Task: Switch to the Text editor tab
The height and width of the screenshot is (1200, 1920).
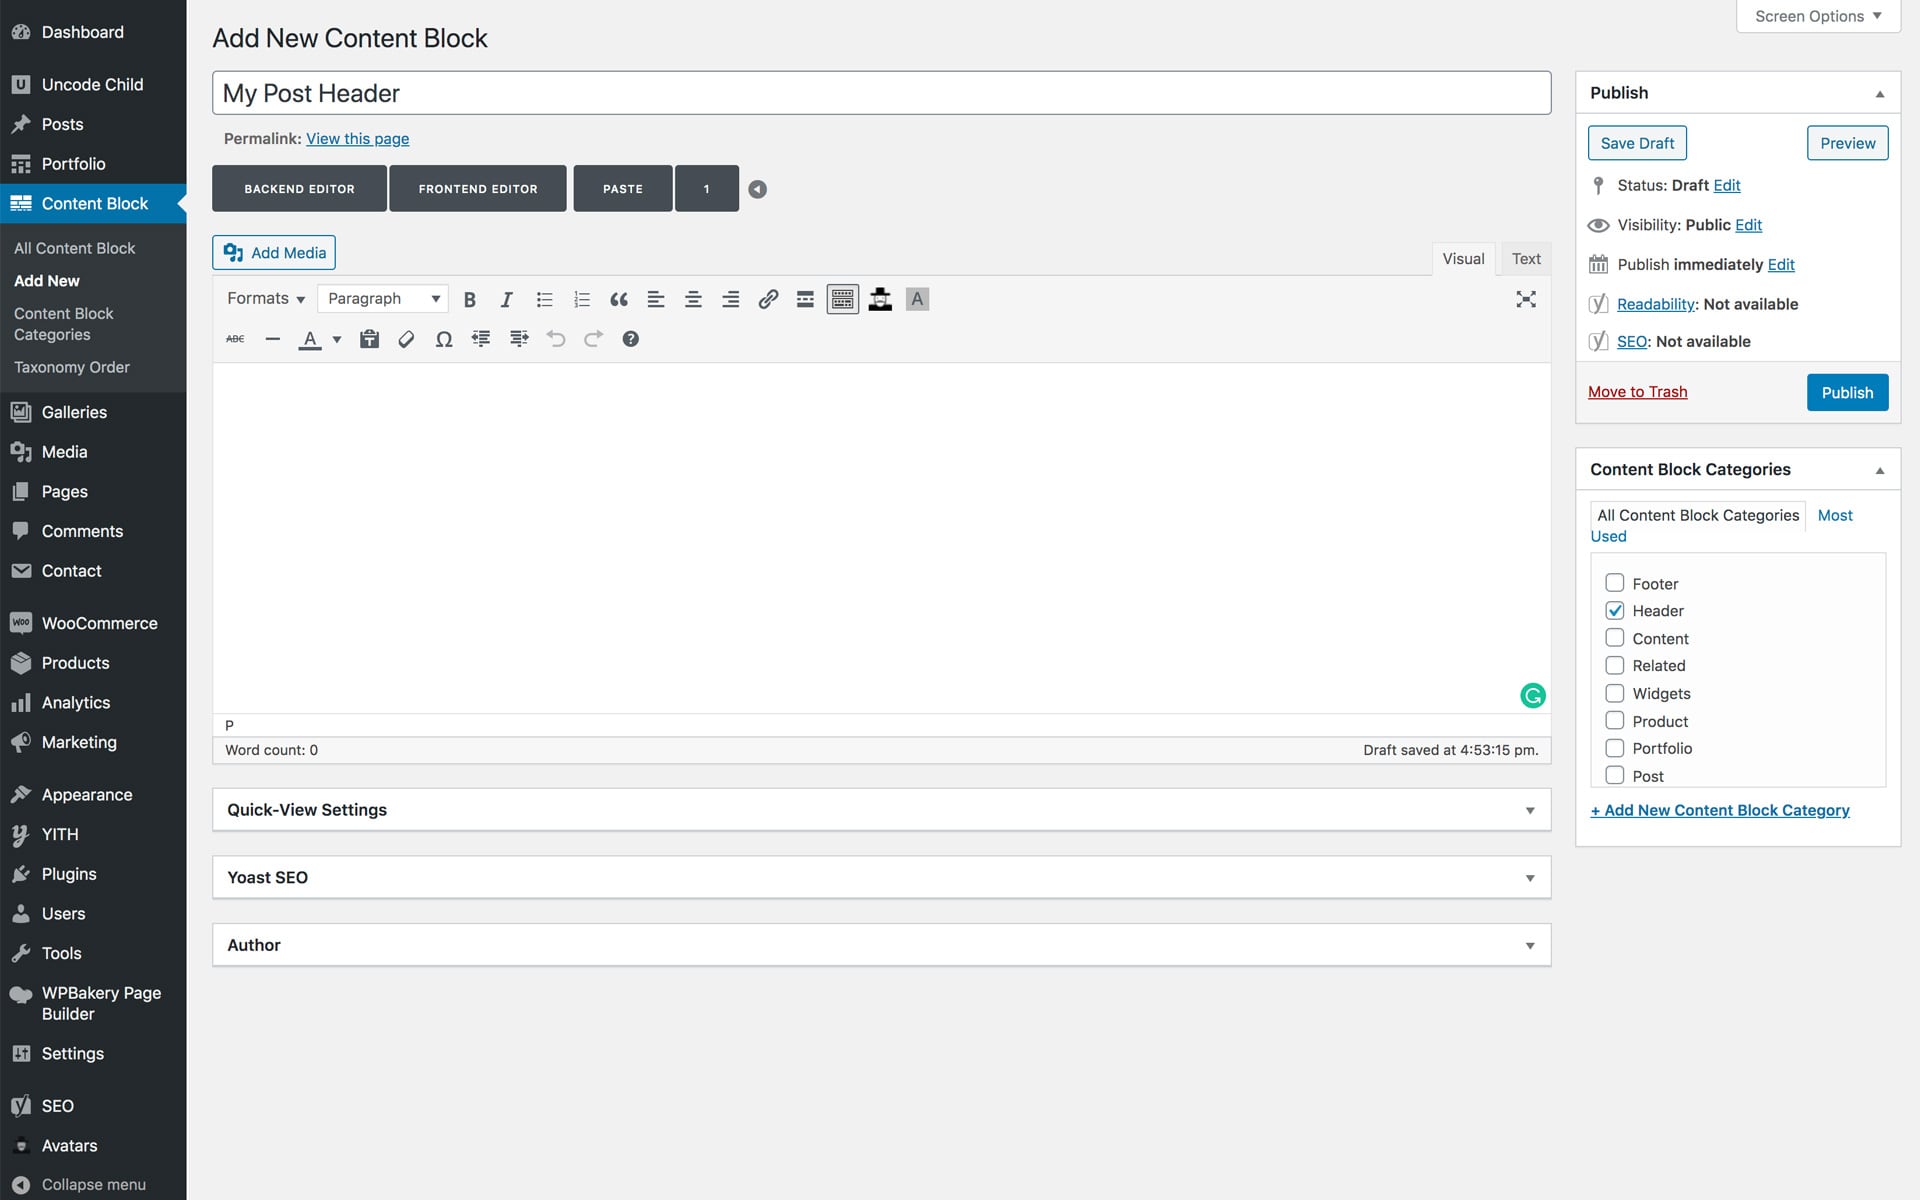Action: [x=1525, y=259]
